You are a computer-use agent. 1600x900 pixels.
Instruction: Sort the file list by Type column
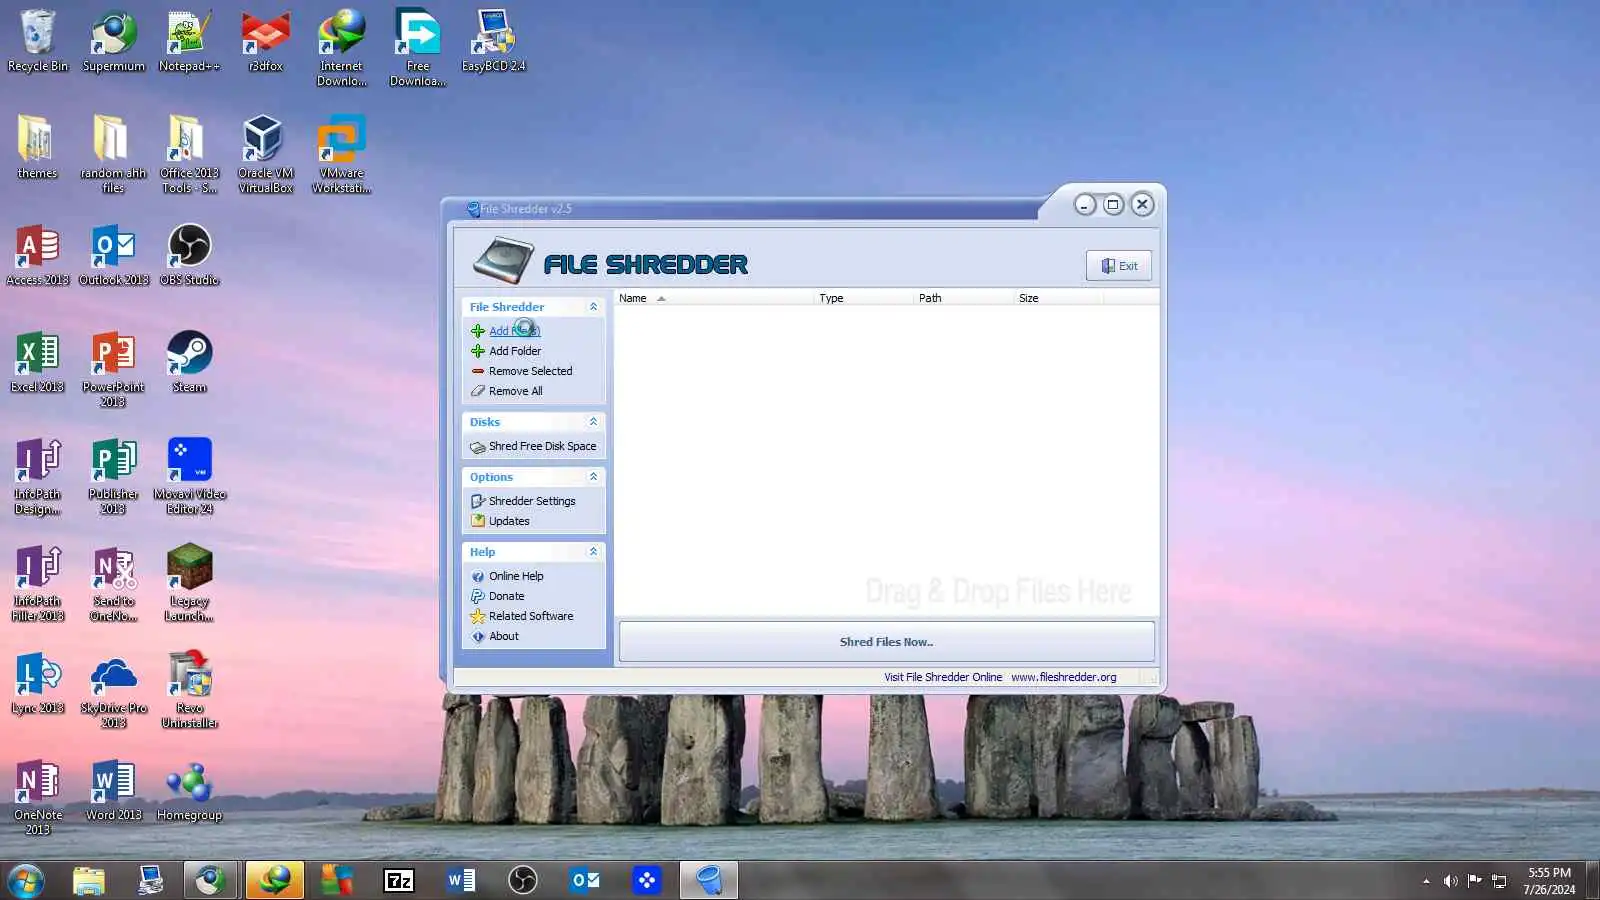(x=864, y=298)
